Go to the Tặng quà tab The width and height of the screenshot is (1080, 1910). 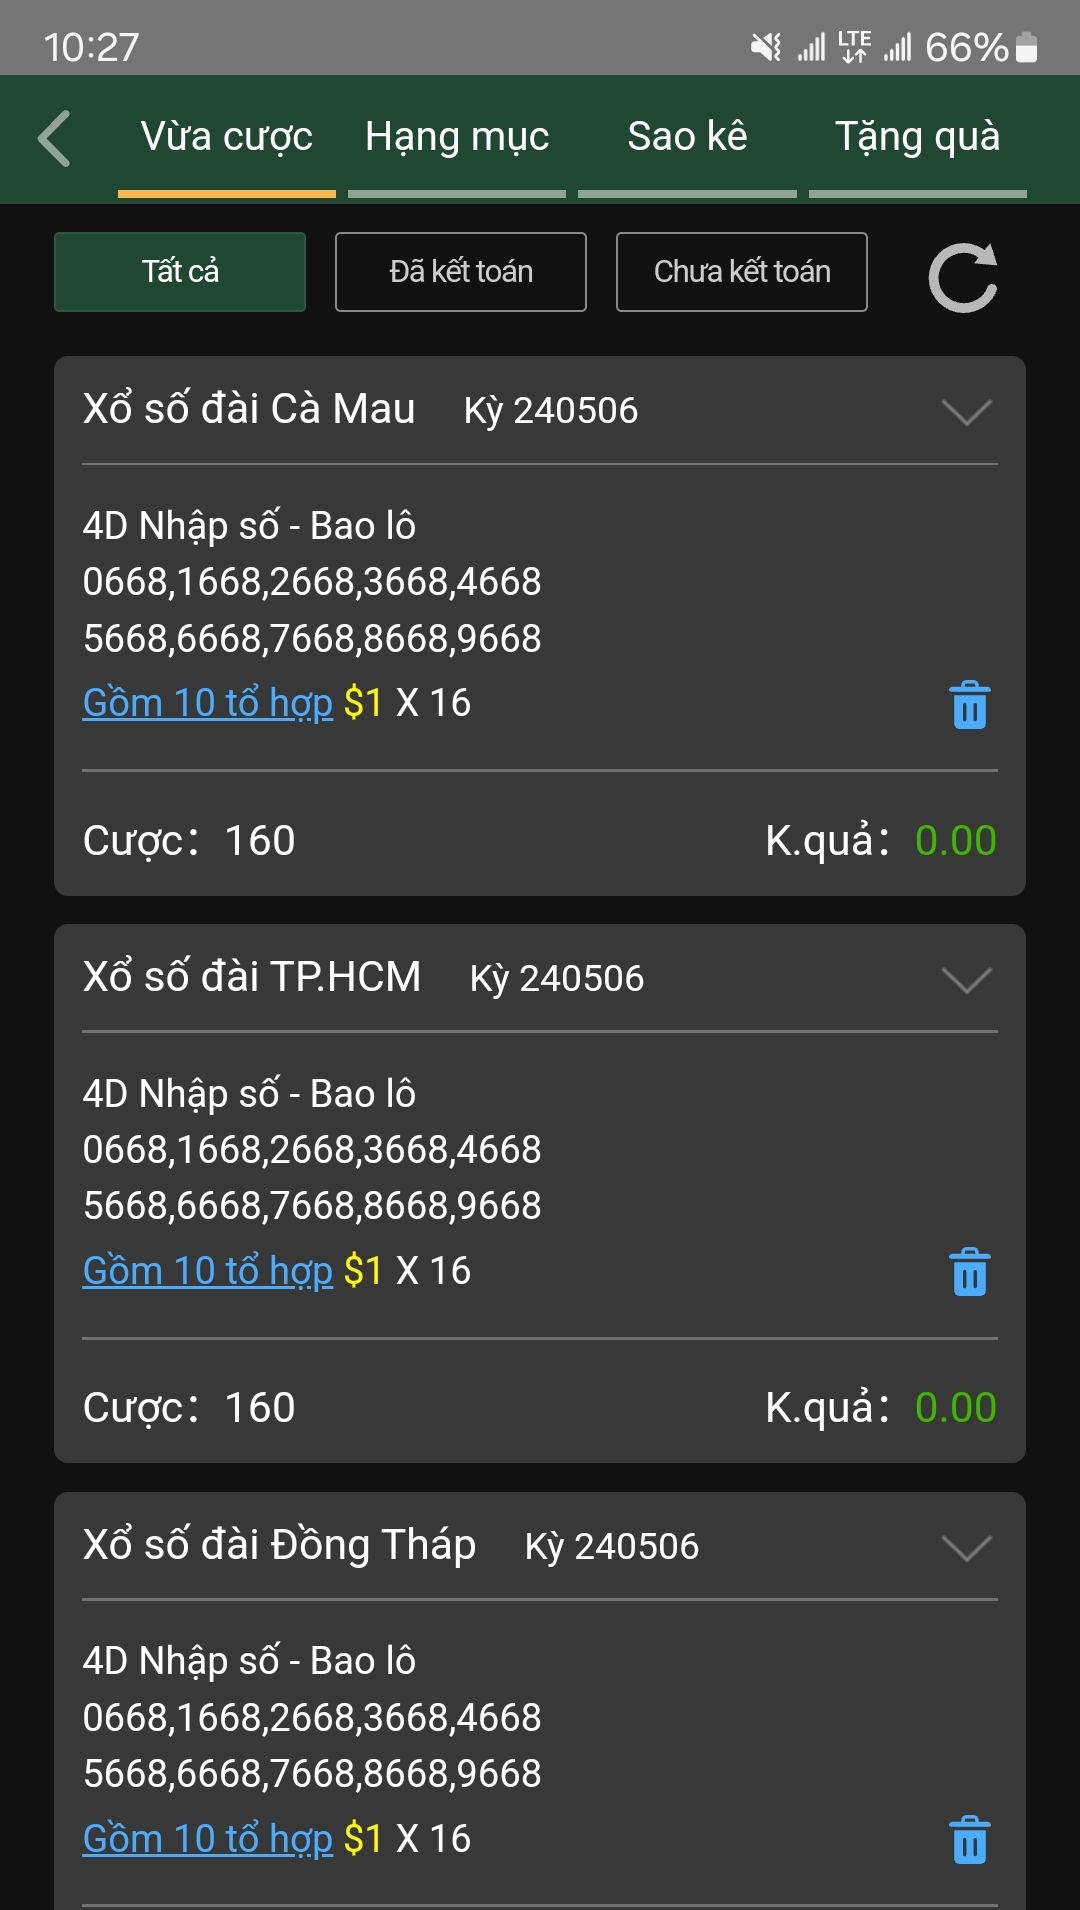pyautogui.click(x=917, y=138)
